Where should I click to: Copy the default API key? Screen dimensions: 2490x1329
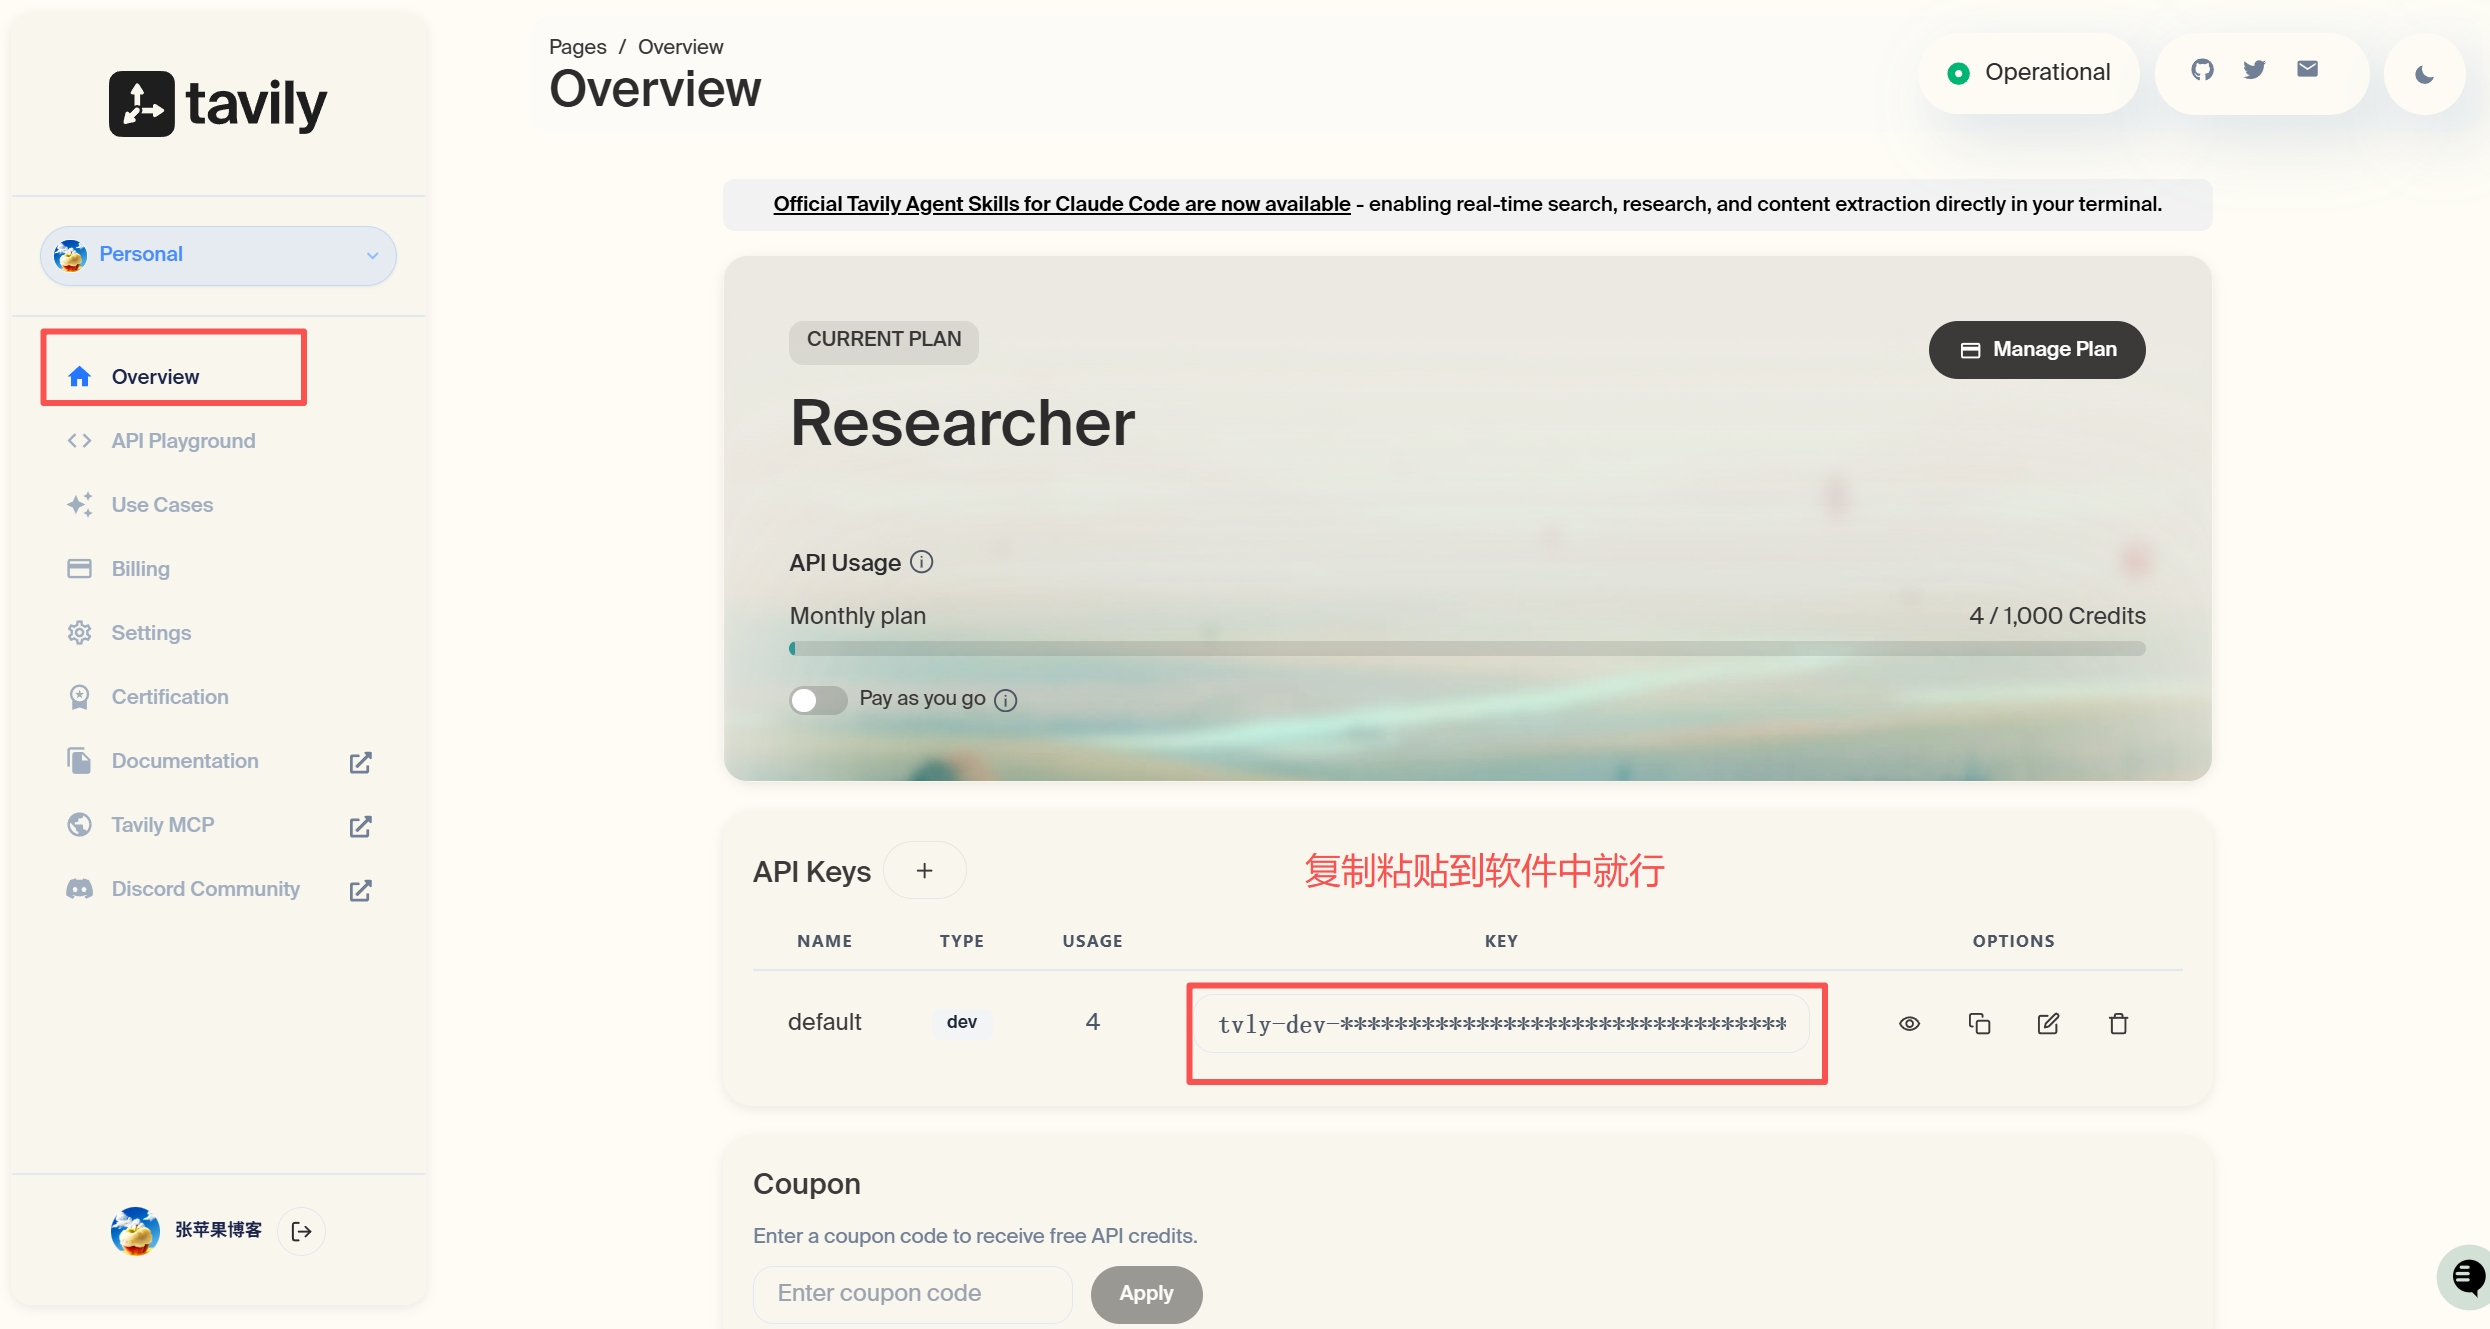click(1979, 1023)
